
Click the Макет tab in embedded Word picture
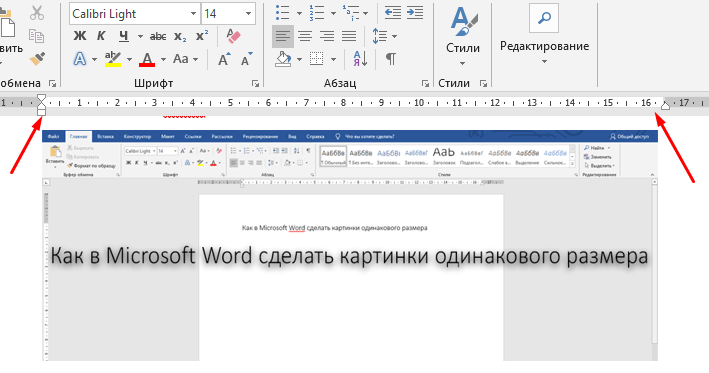(168, 137)
